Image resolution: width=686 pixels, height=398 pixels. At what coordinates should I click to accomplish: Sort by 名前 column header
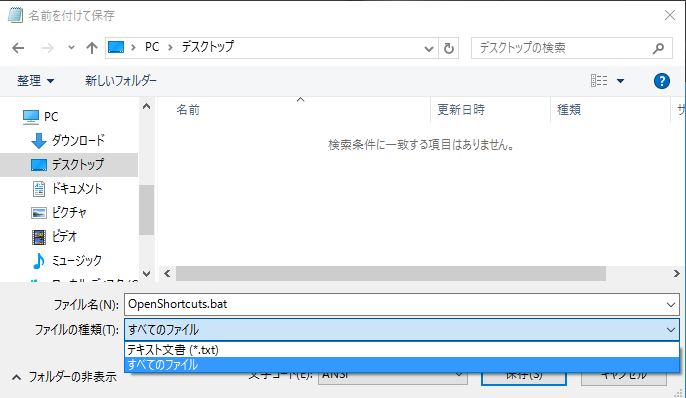click(188, 110)
